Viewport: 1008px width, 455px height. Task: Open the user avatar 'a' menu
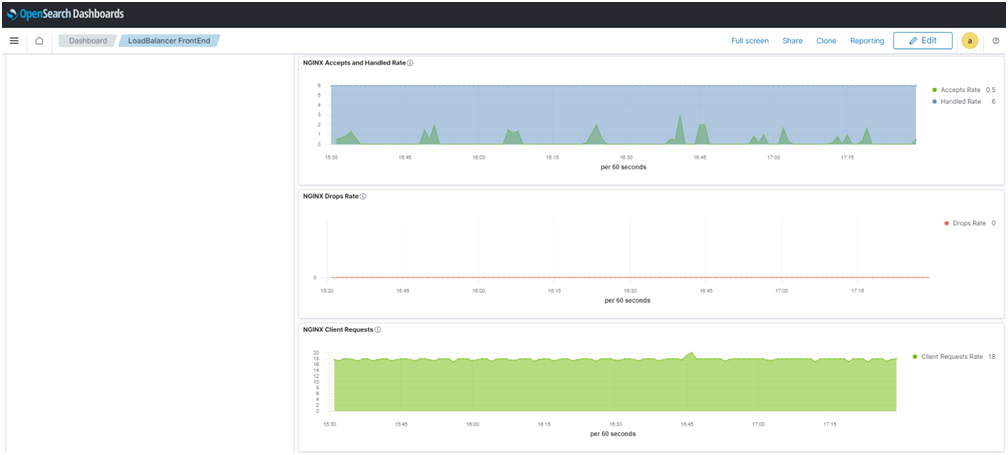[x=969, y=40]
